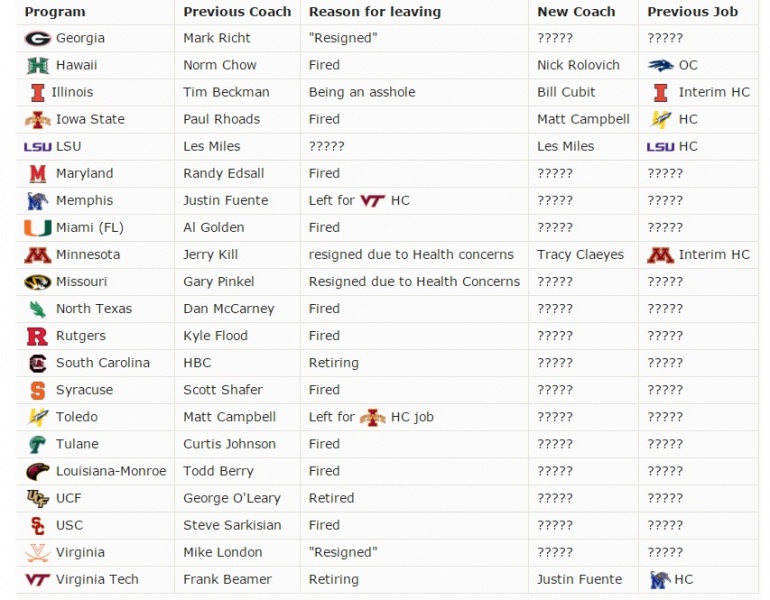
Task: Click the Previous Coach column header
Action: click(x=237, y=12)
